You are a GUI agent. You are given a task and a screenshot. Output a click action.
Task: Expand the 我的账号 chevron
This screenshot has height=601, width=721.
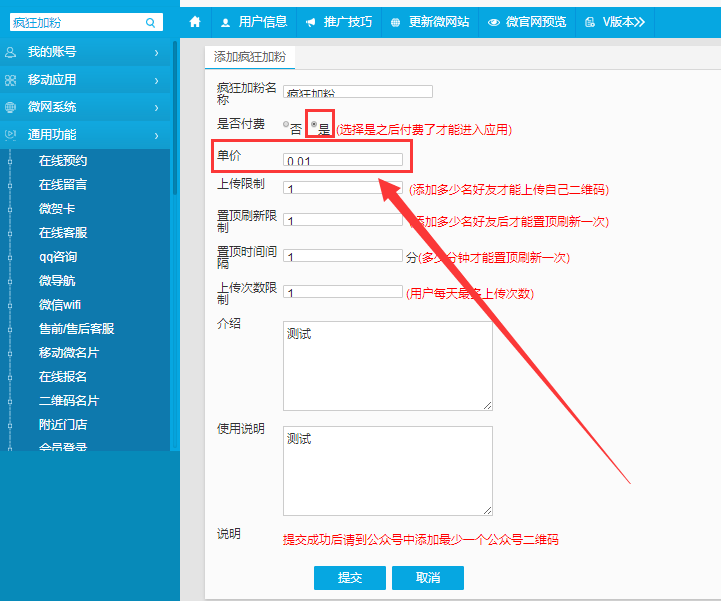(x=157, y=53)
